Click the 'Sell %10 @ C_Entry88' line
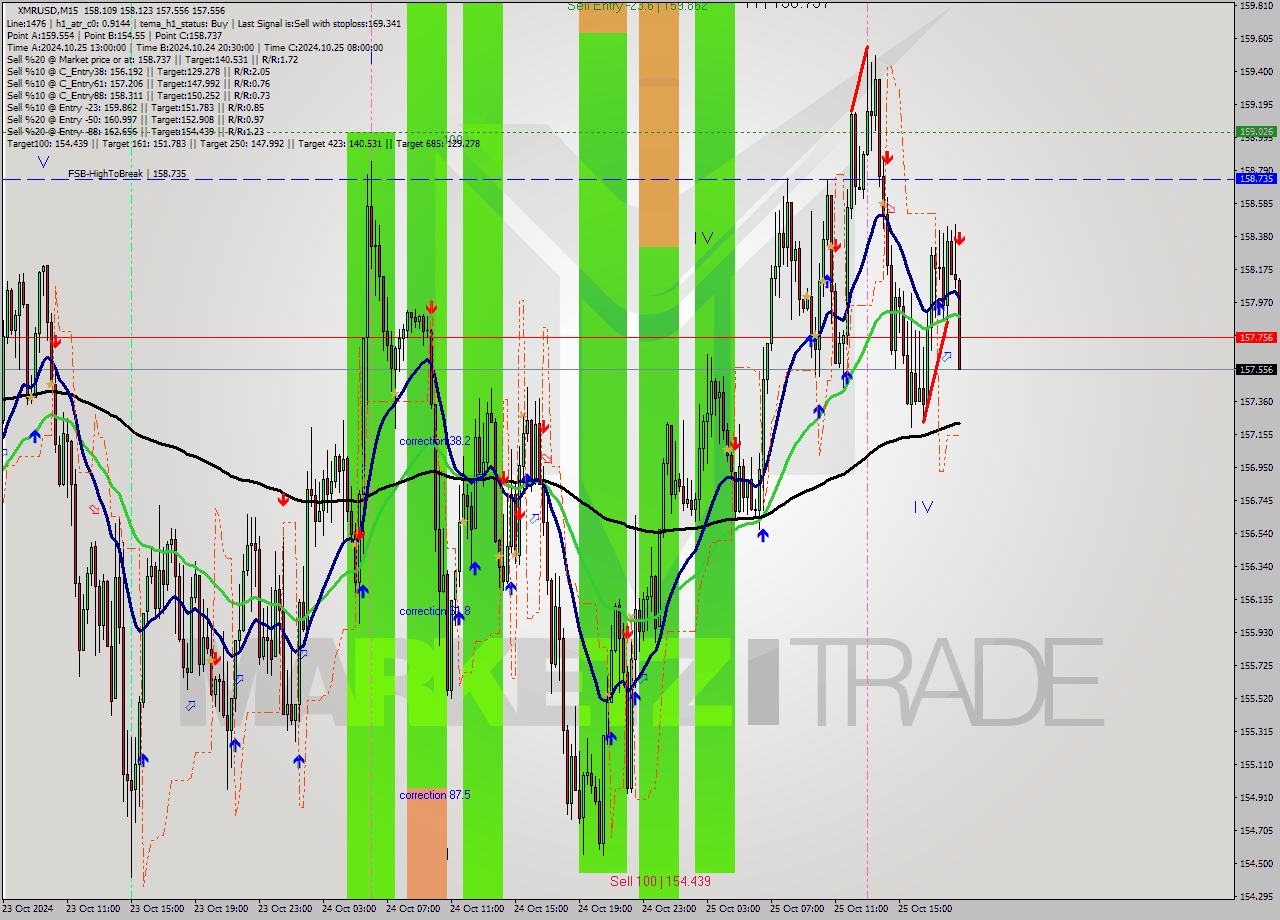The image size is (1280, 920). (x=138, y=96)
